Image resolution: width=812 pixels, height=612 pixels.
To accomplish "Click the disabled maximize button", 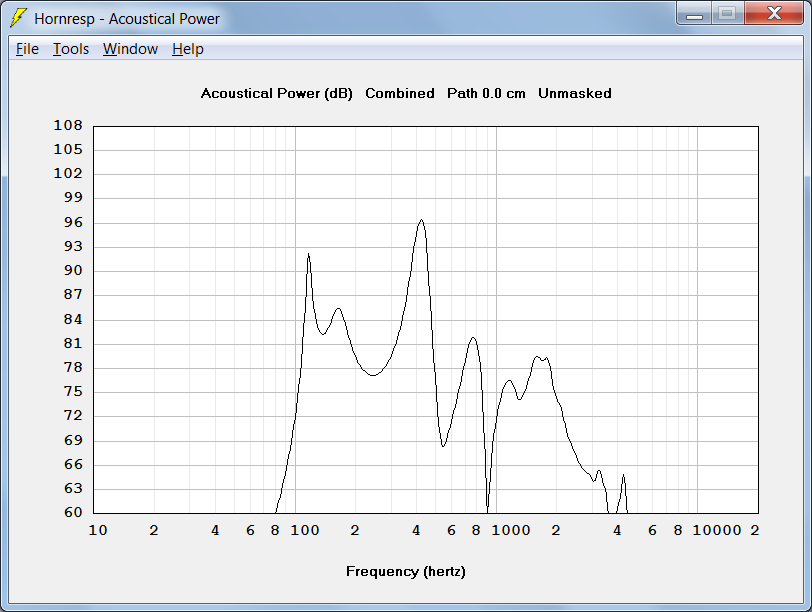I will pyautogui.click(x=728, y=13).
